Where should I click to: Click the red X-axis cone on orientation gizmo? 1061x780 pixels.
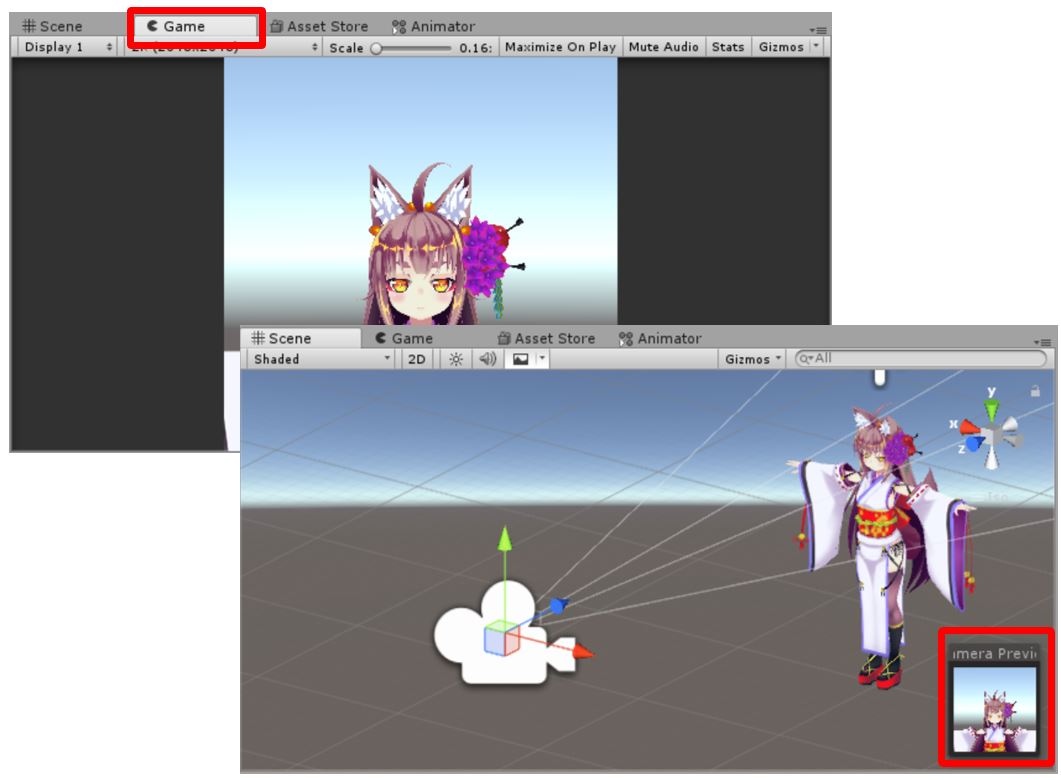(x=968, y=428)
